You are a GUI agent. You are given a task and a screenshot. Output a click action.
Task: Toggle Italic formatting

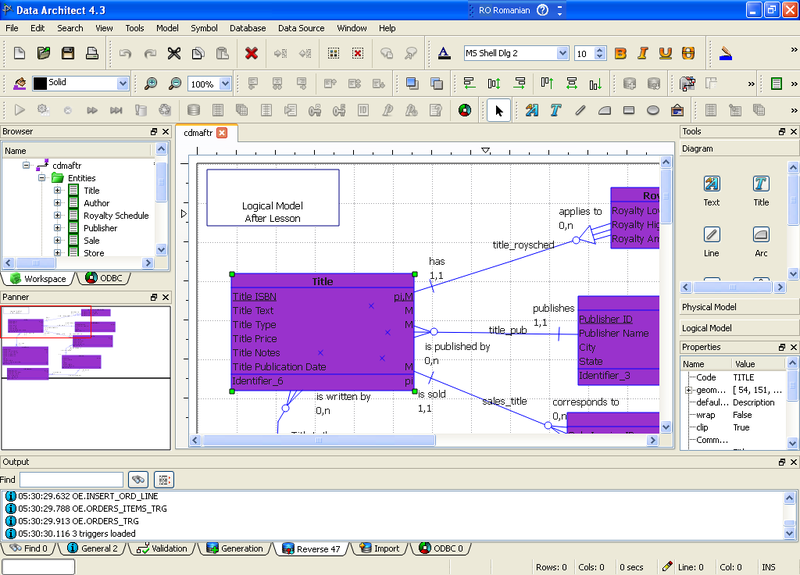[x=643, y=53]
